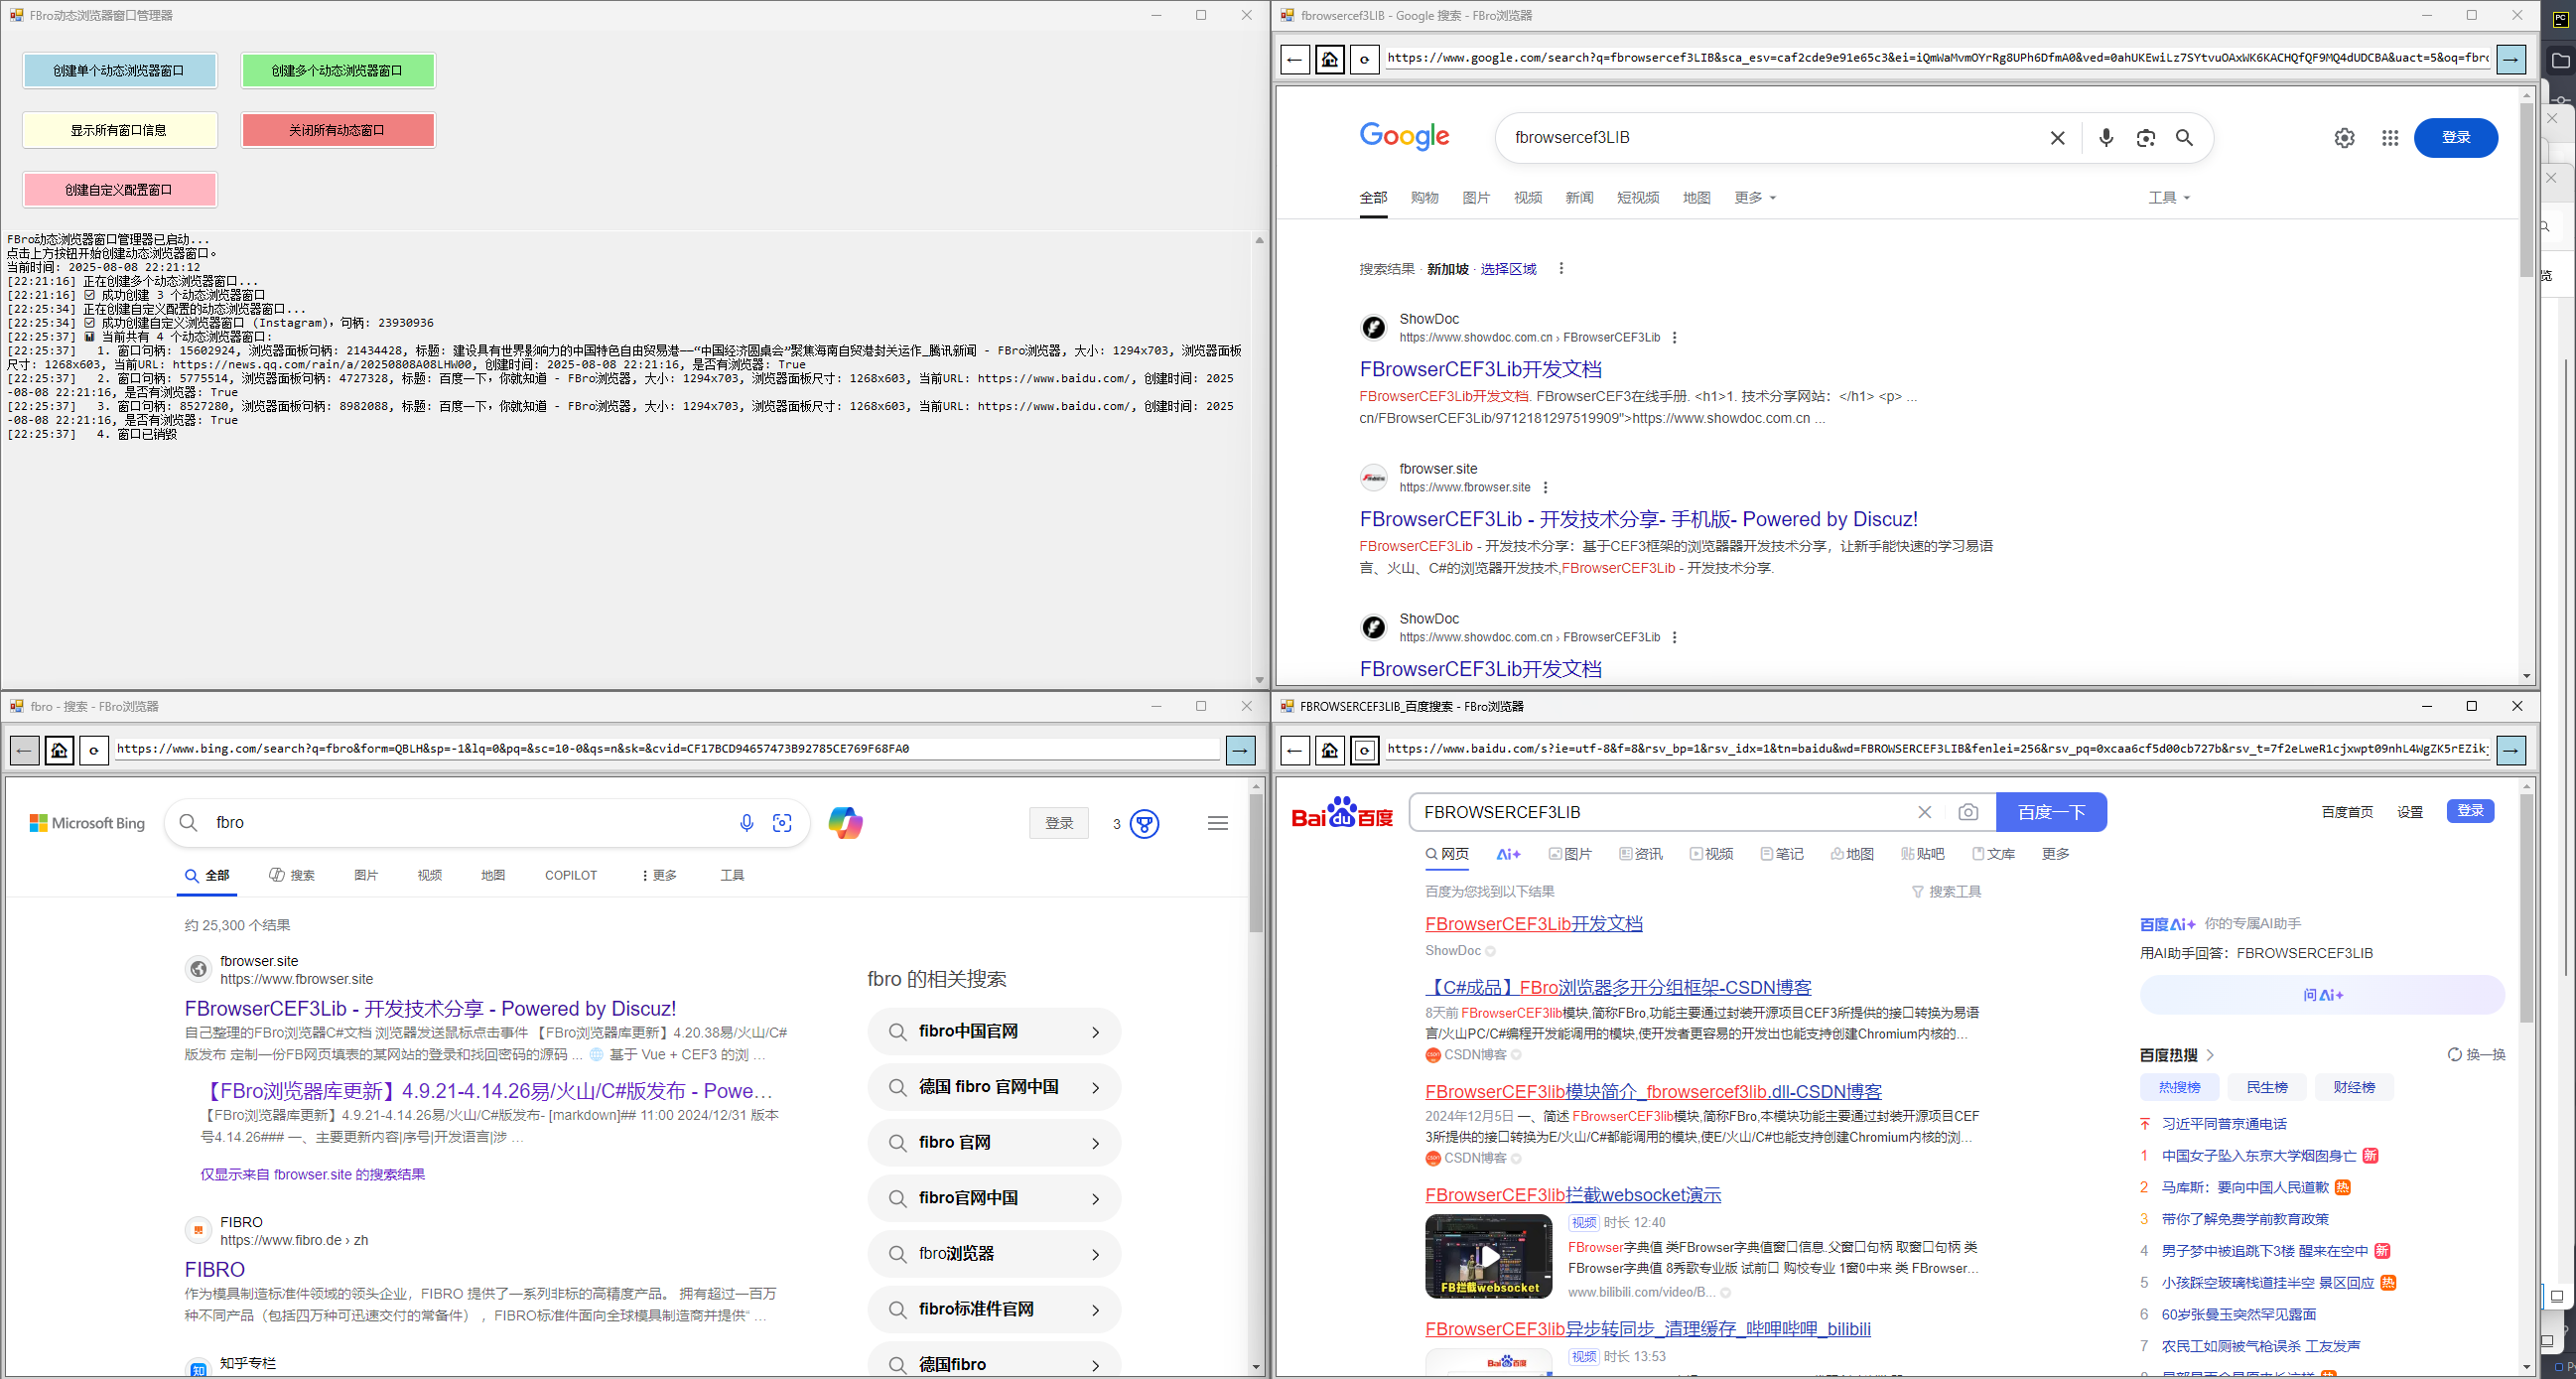Screen dimensions: 2576x1379
Task: Click the go arrow beside Bing URL bar
Action: click(x=1240, y=750)
